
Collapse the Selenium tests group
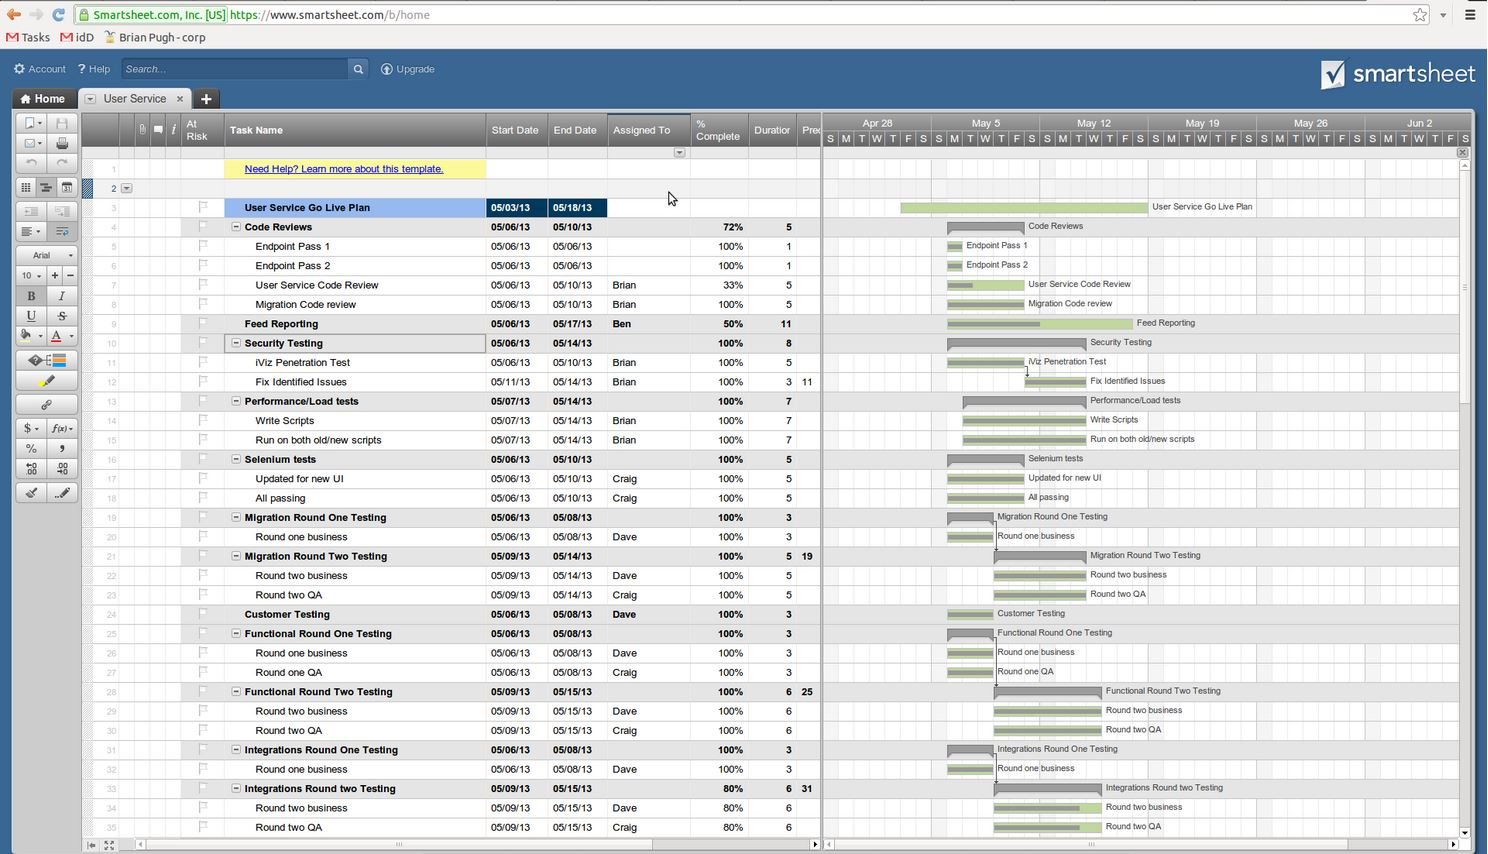(237, 460)
